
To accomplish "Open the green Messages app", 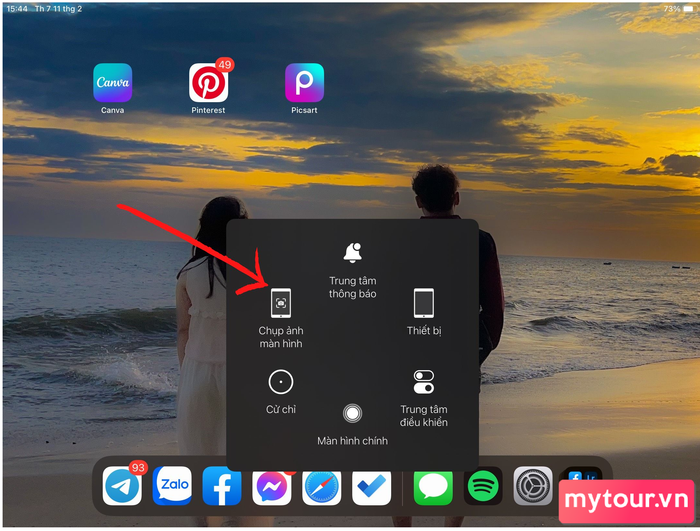I will tap(433, 488).
